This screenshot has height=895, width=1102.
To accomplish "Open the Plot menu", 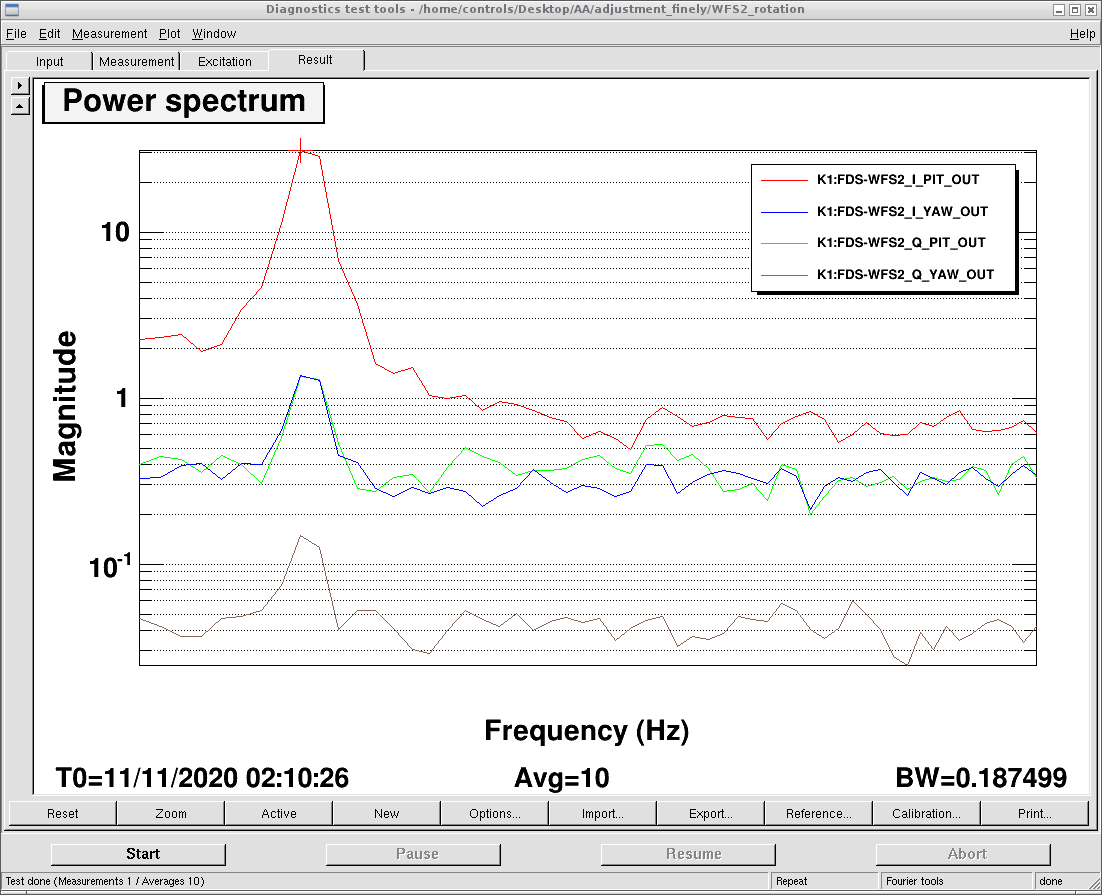I will (169, 34).
